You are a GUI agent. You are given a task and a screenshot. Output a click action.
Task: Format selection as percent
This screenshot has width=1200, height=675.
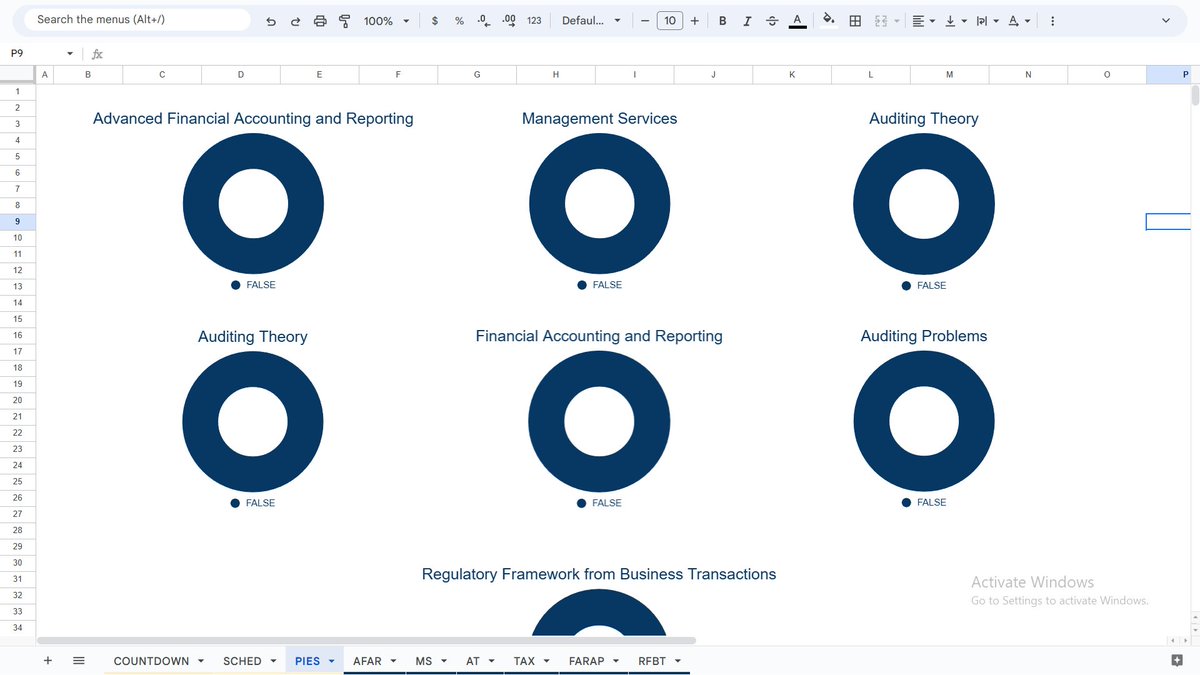point(459,20)
